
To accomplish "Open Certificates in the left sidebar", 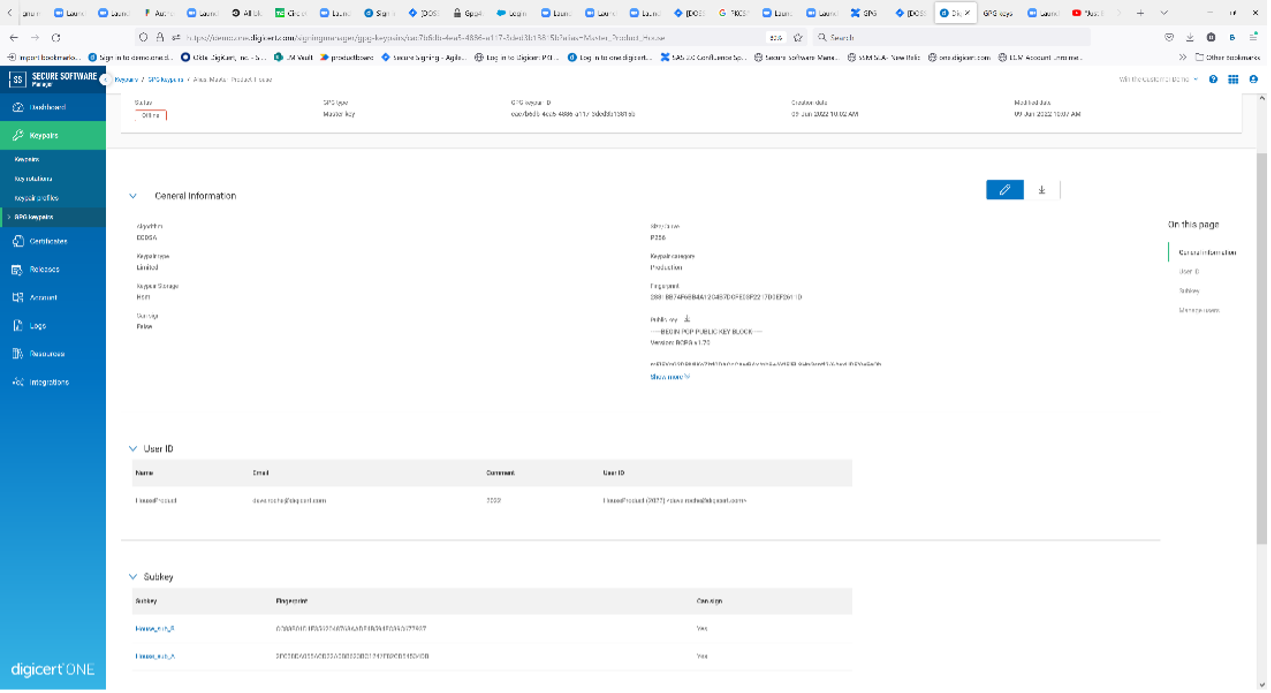I will (x=48, y=241).
